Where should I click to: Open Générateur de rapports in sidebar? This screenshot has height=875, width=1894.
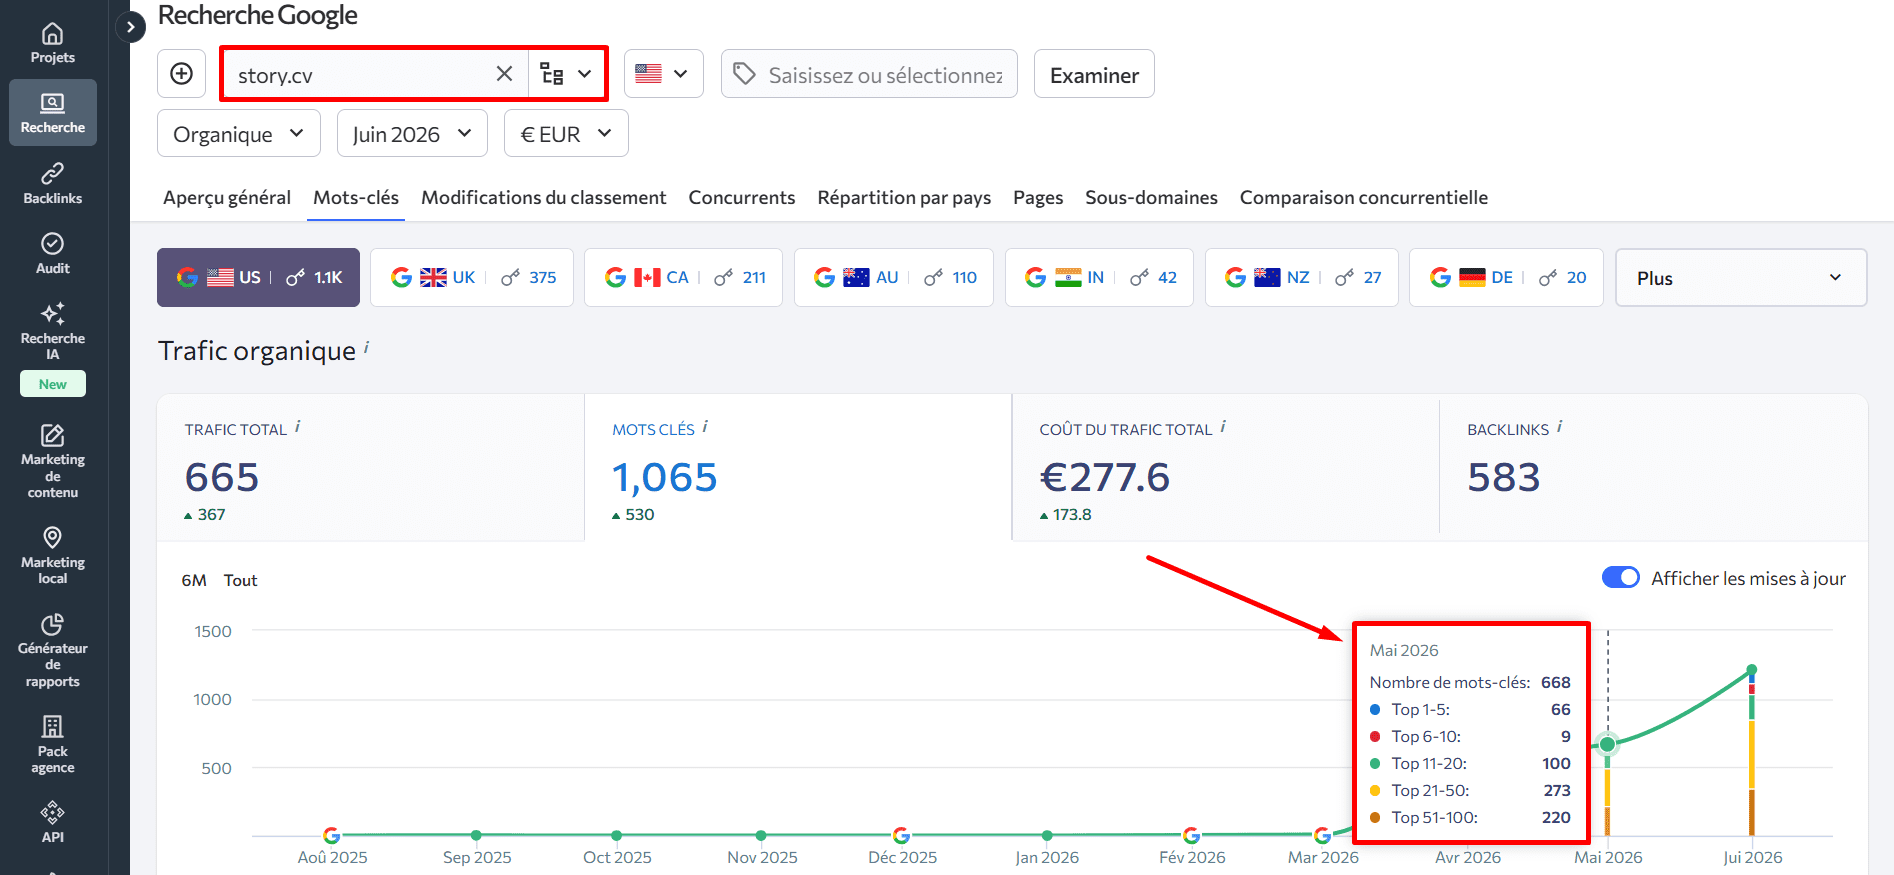click(53, 651)
